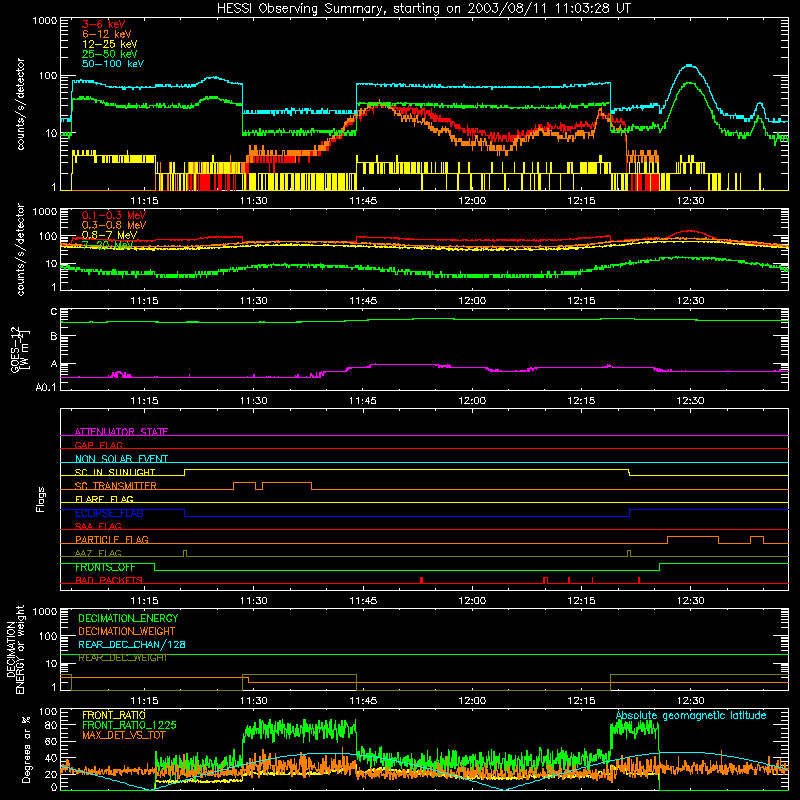This screenshot has height=800, width=800.
Task: Select the 3-6 keV legend label
Action: 104,24
